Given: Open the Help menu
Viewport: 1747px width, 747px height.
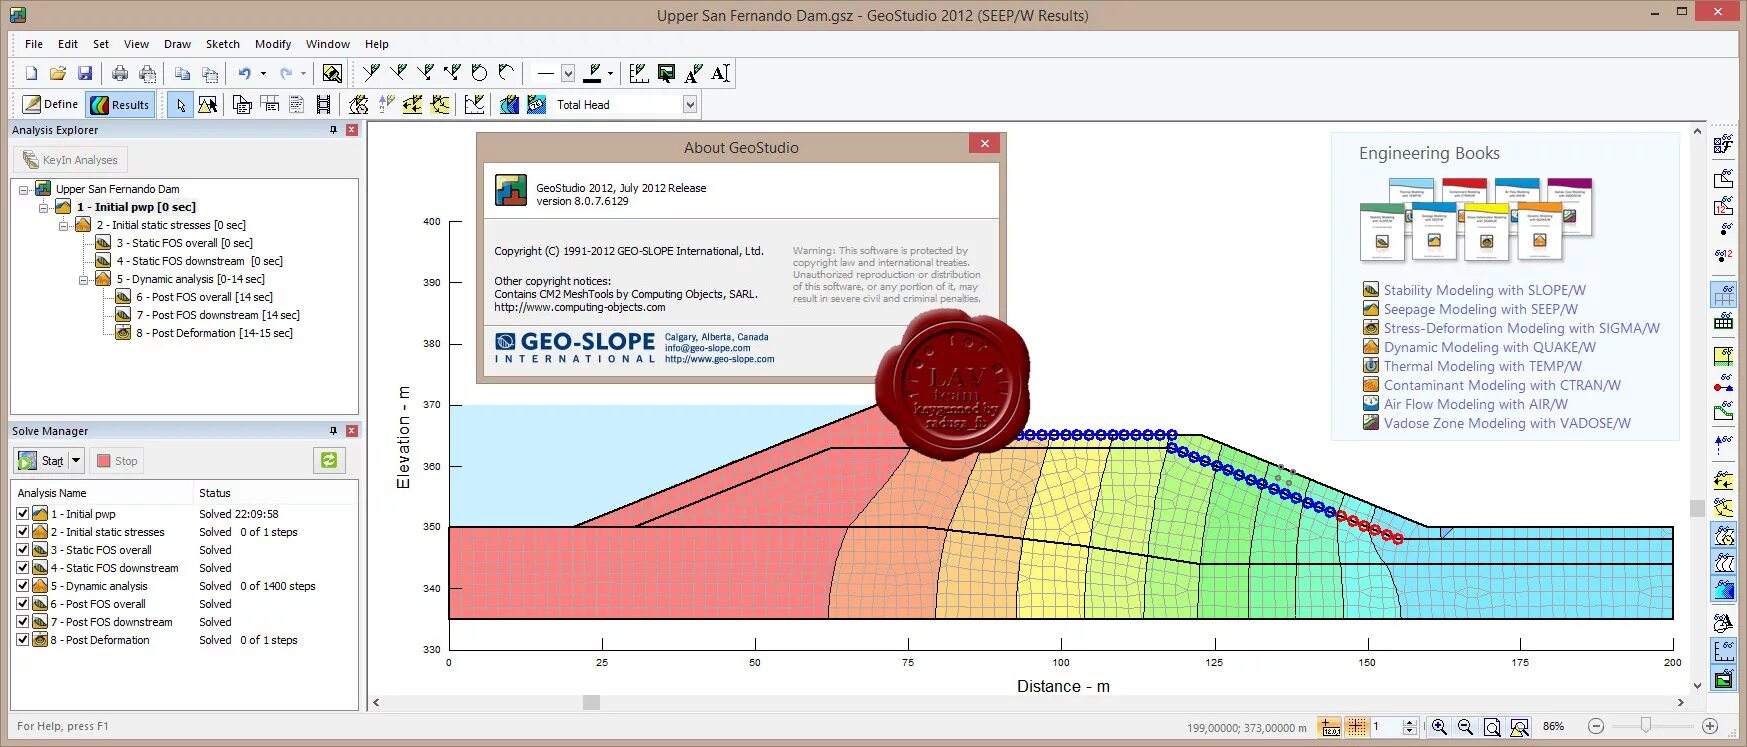Looking at the screenshot, I should pos(377,44).
